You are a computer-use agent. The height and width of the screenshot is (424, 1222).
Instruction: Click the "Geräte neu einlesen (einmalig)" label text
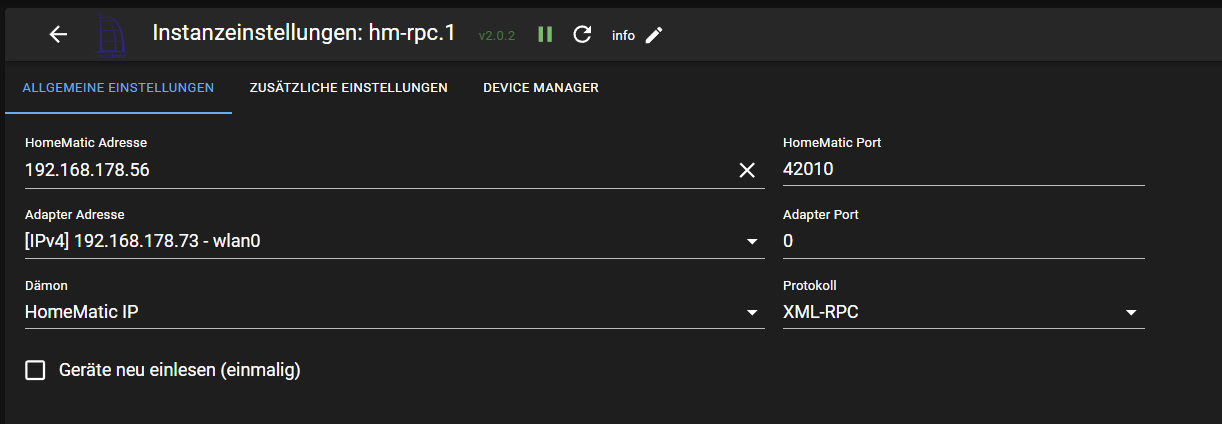180,371
